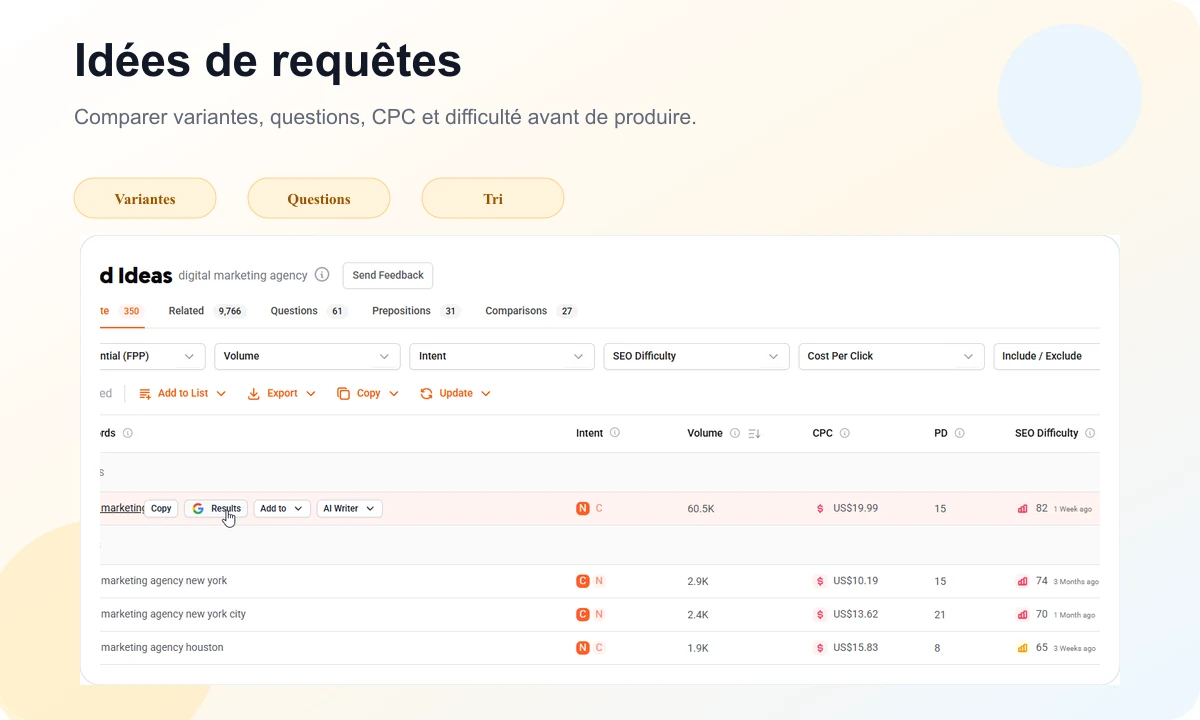The image size is (1200, 720).
Task: Sort by Volume using the sort icon
Action: [x=754, y=433]
